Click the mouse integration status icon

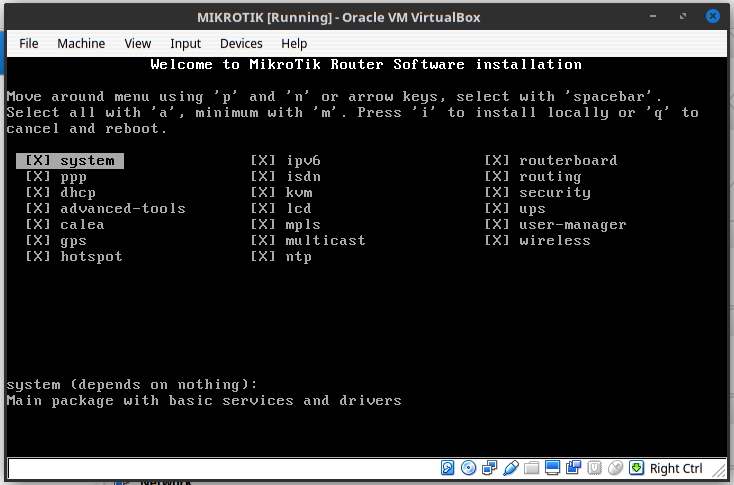point(615,468)
